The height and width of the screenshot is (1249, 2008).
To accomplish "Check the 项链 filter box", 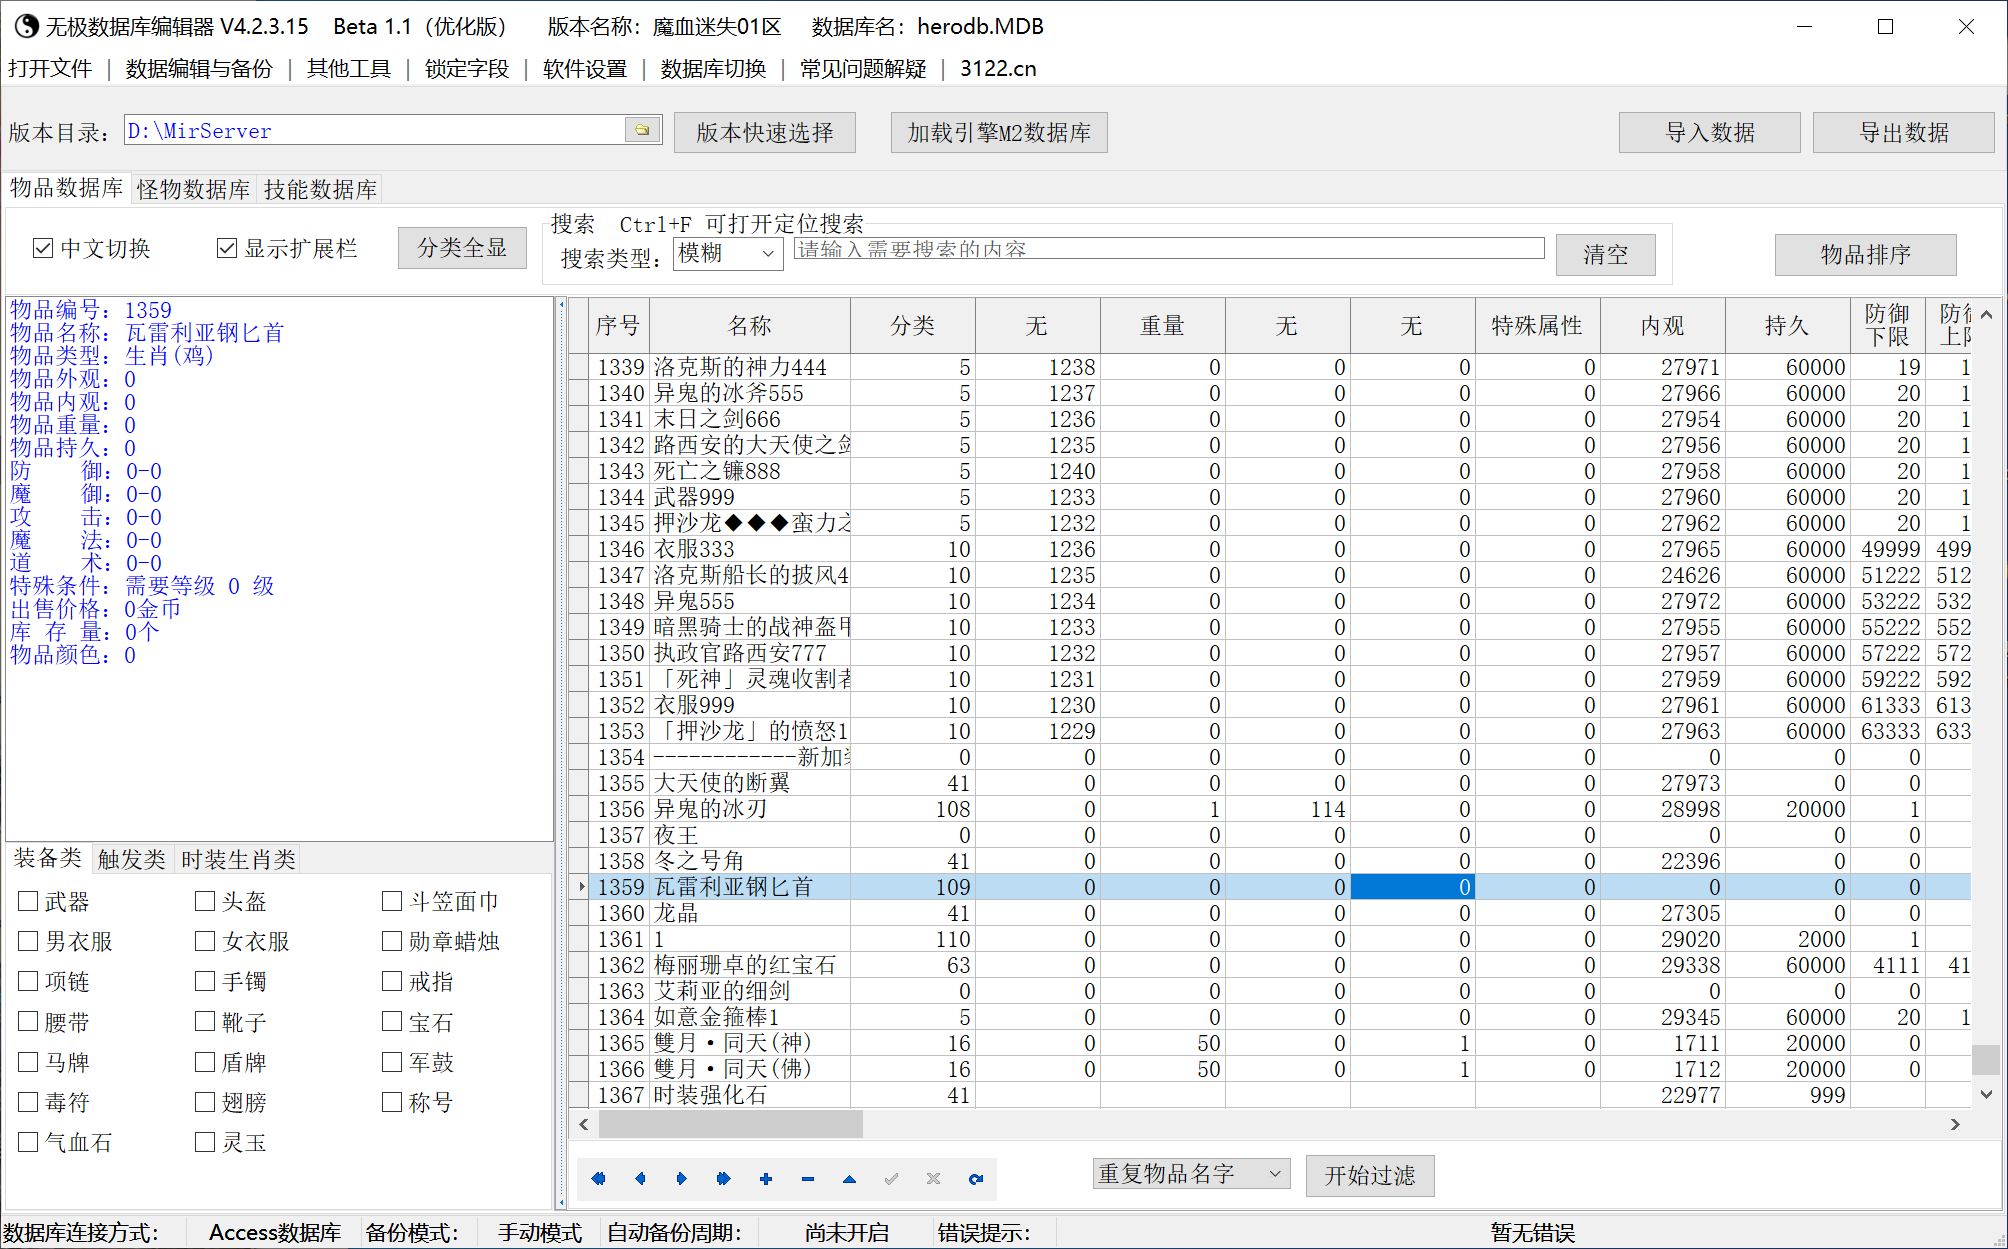I will [28, 981].
